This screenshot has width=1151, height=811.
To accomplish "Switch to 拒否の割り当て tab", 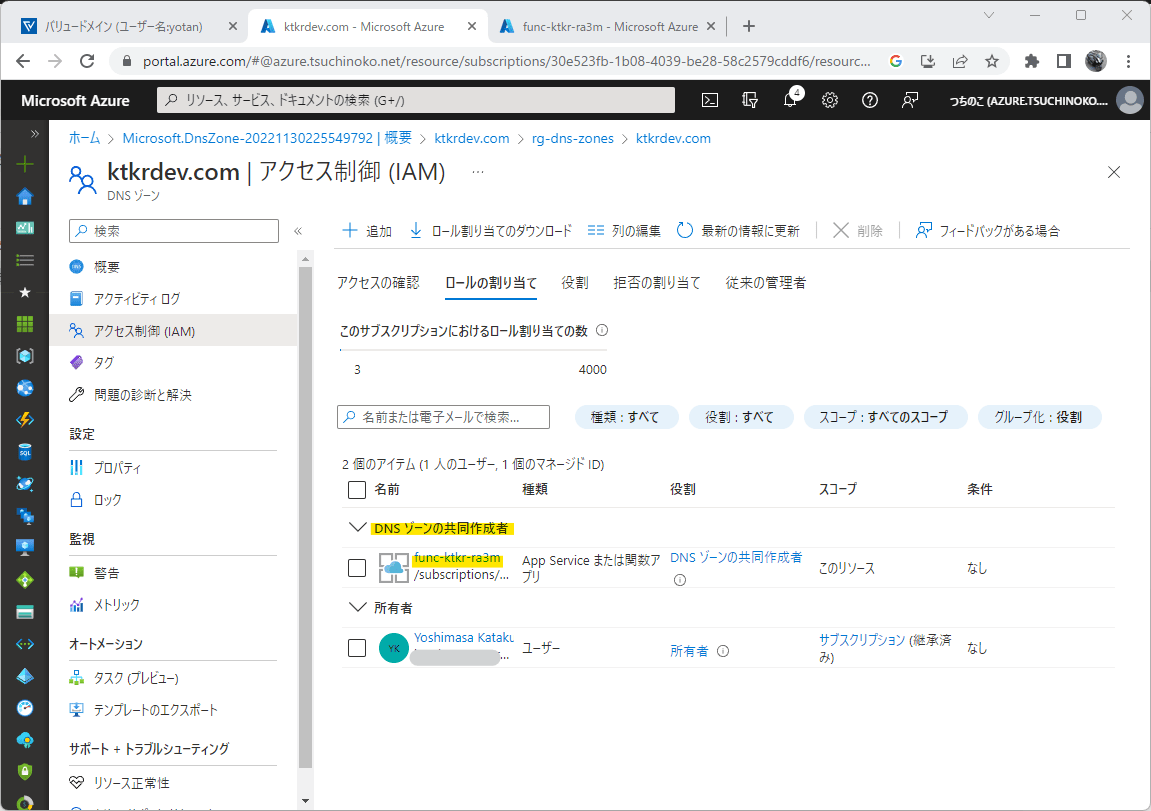I will pyautogui.click(x=657, y=283).
